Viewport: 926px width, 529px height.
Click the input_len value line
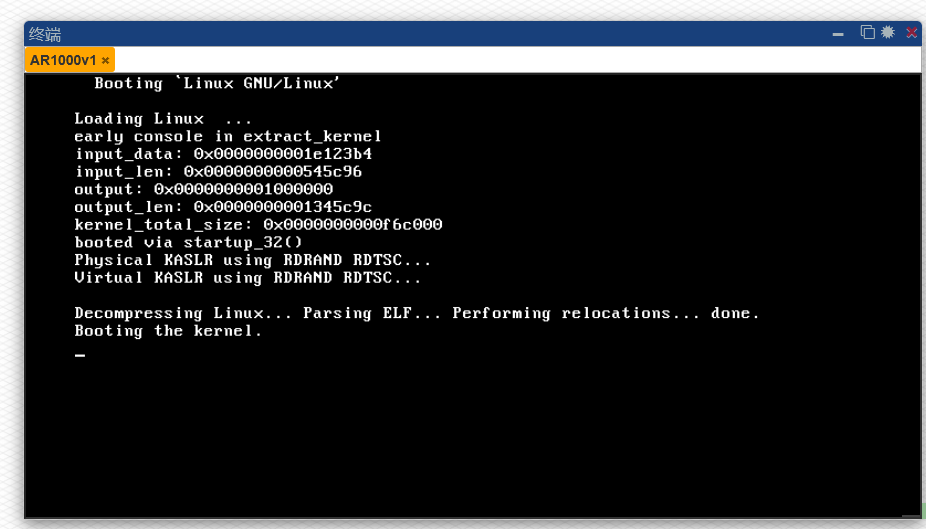pyautogui.click(x=218, y=171)
